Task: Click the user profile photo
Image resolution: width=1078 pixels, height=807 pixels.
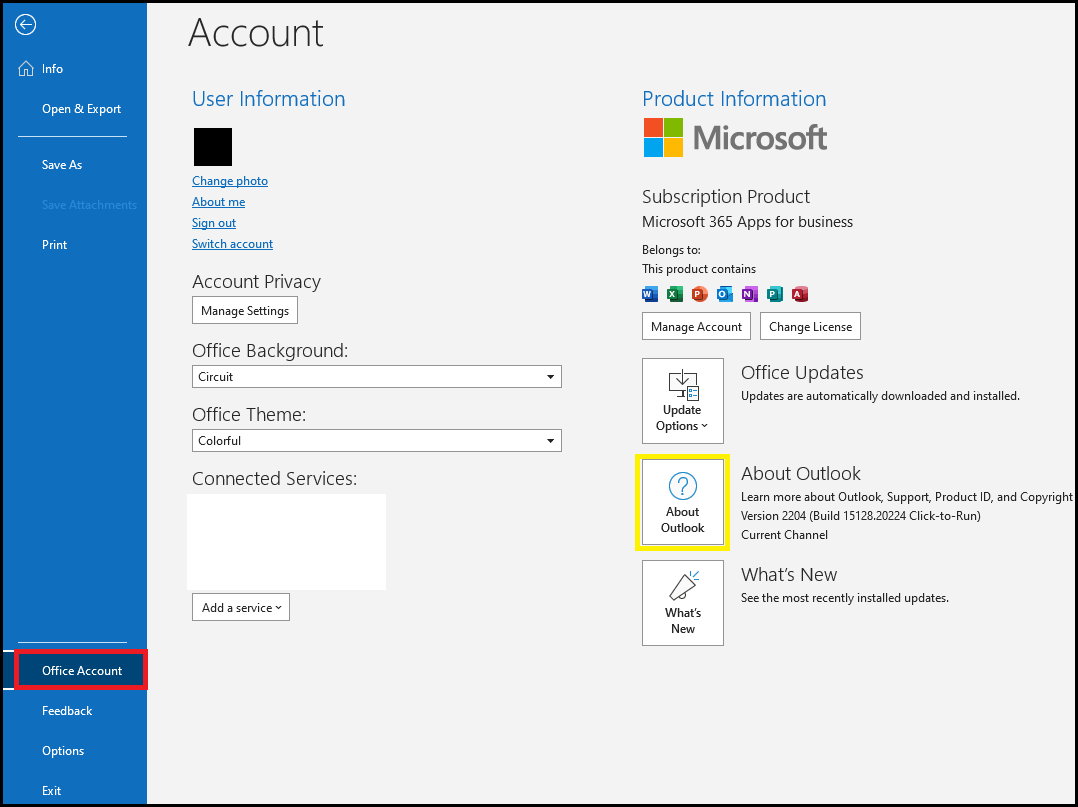Action: pyautogui.click(x=213, y=147)
